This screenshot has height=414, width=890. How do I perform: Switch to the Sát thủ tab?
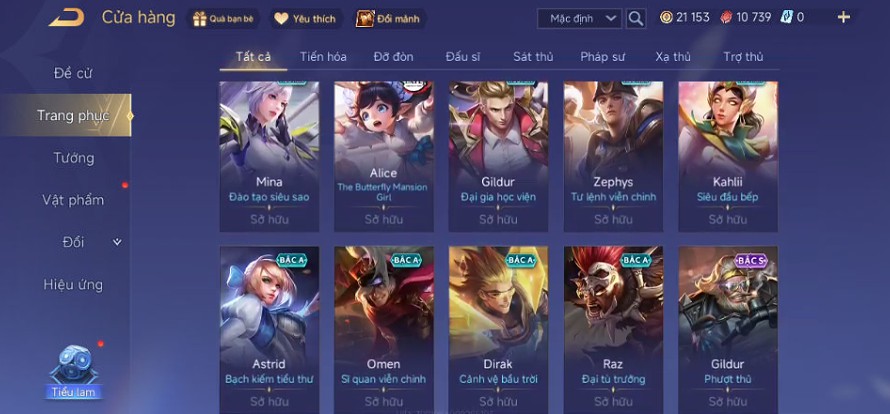(x=533, y=57)
